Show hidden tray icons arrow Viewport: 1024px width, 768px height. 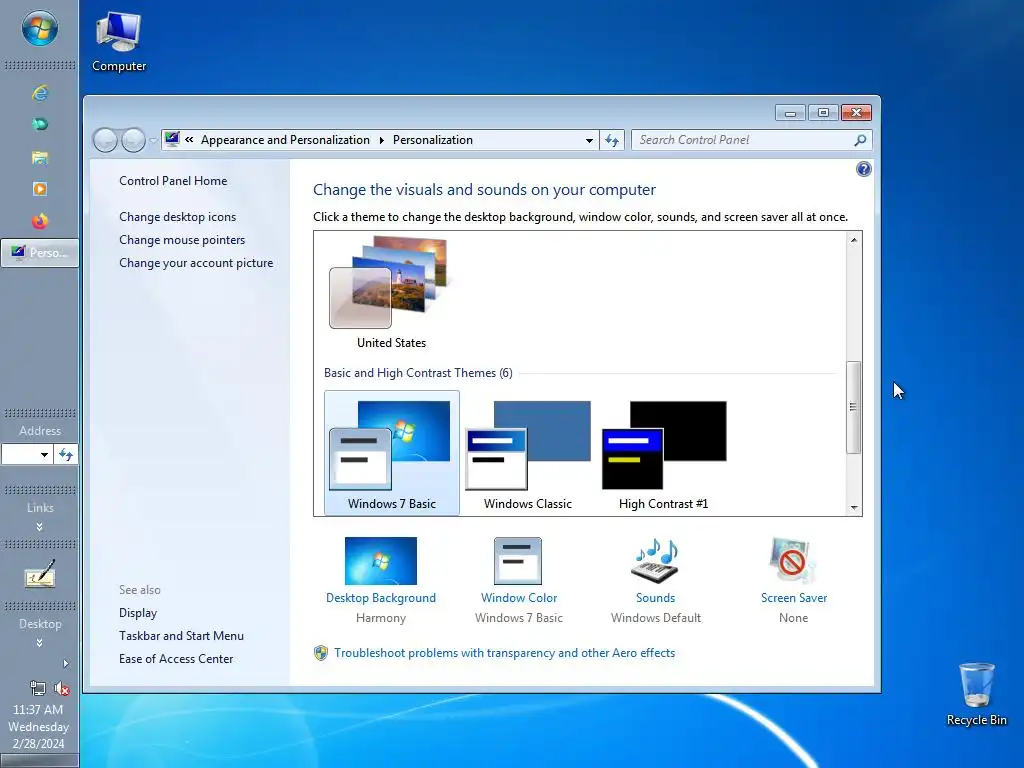pos(65,664)
